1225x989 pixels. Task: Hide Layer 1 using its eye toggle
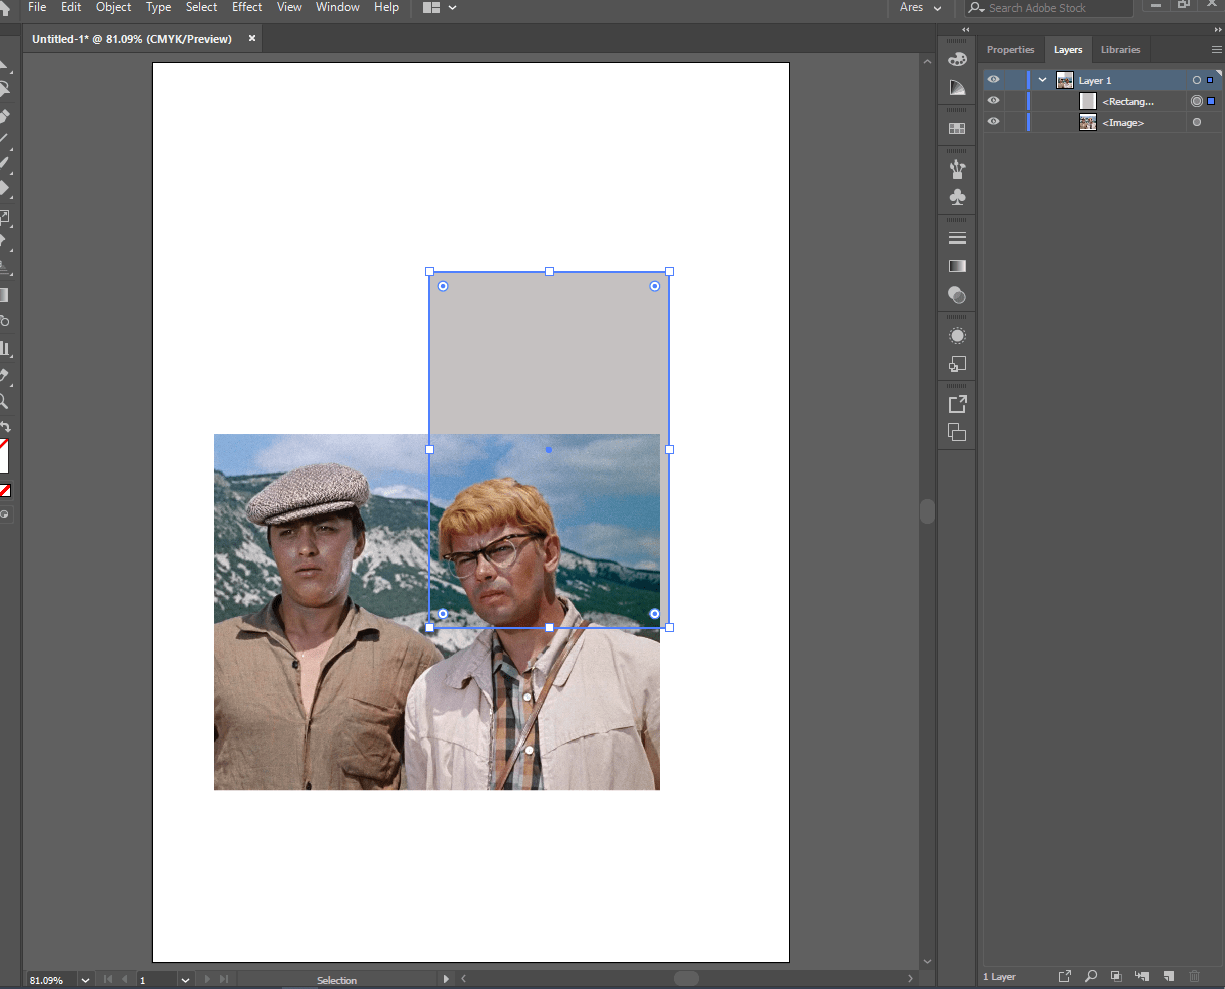pyautogui.click(x=993, y=79)
